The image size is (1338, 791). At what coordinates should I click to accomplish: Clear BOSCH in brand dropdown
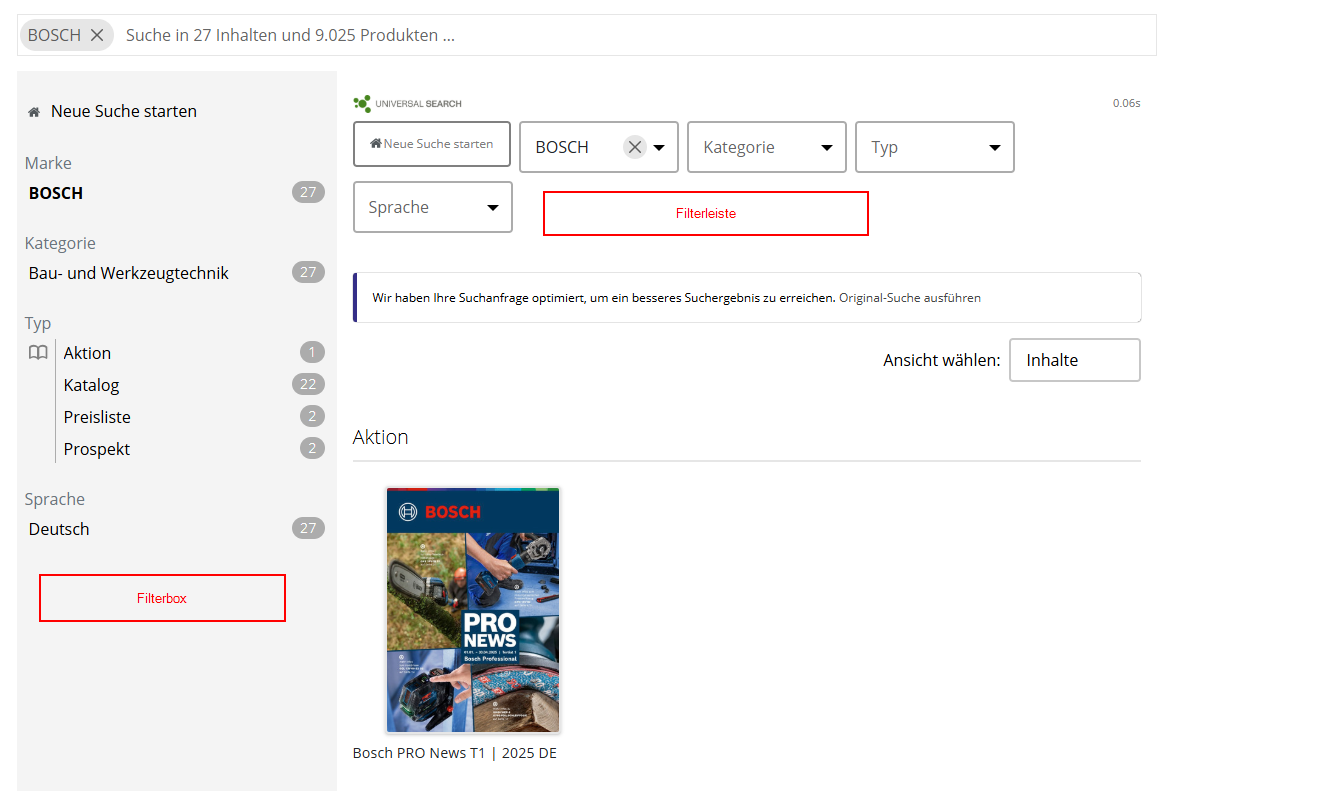tap(634, 147)
